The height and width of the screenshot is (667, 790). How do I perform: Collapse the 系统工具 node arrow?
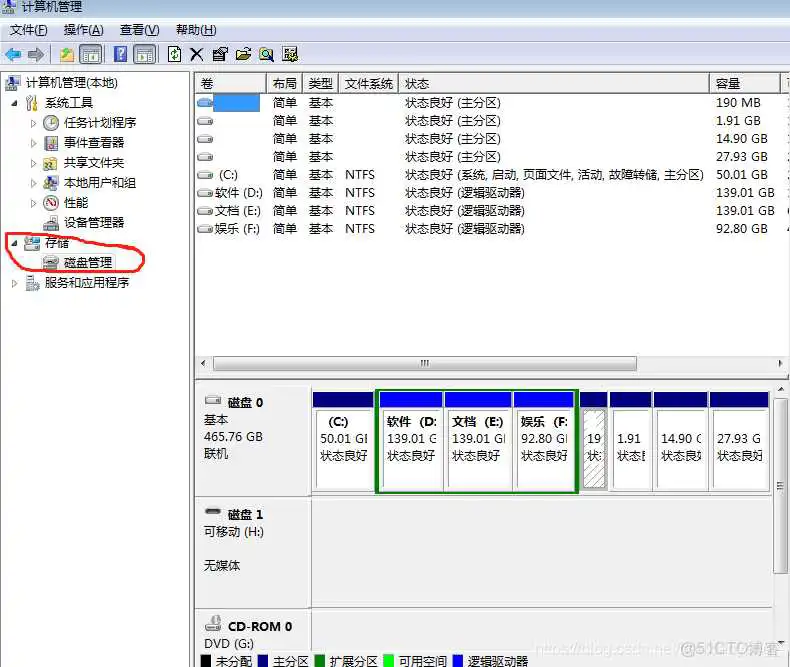14,103
